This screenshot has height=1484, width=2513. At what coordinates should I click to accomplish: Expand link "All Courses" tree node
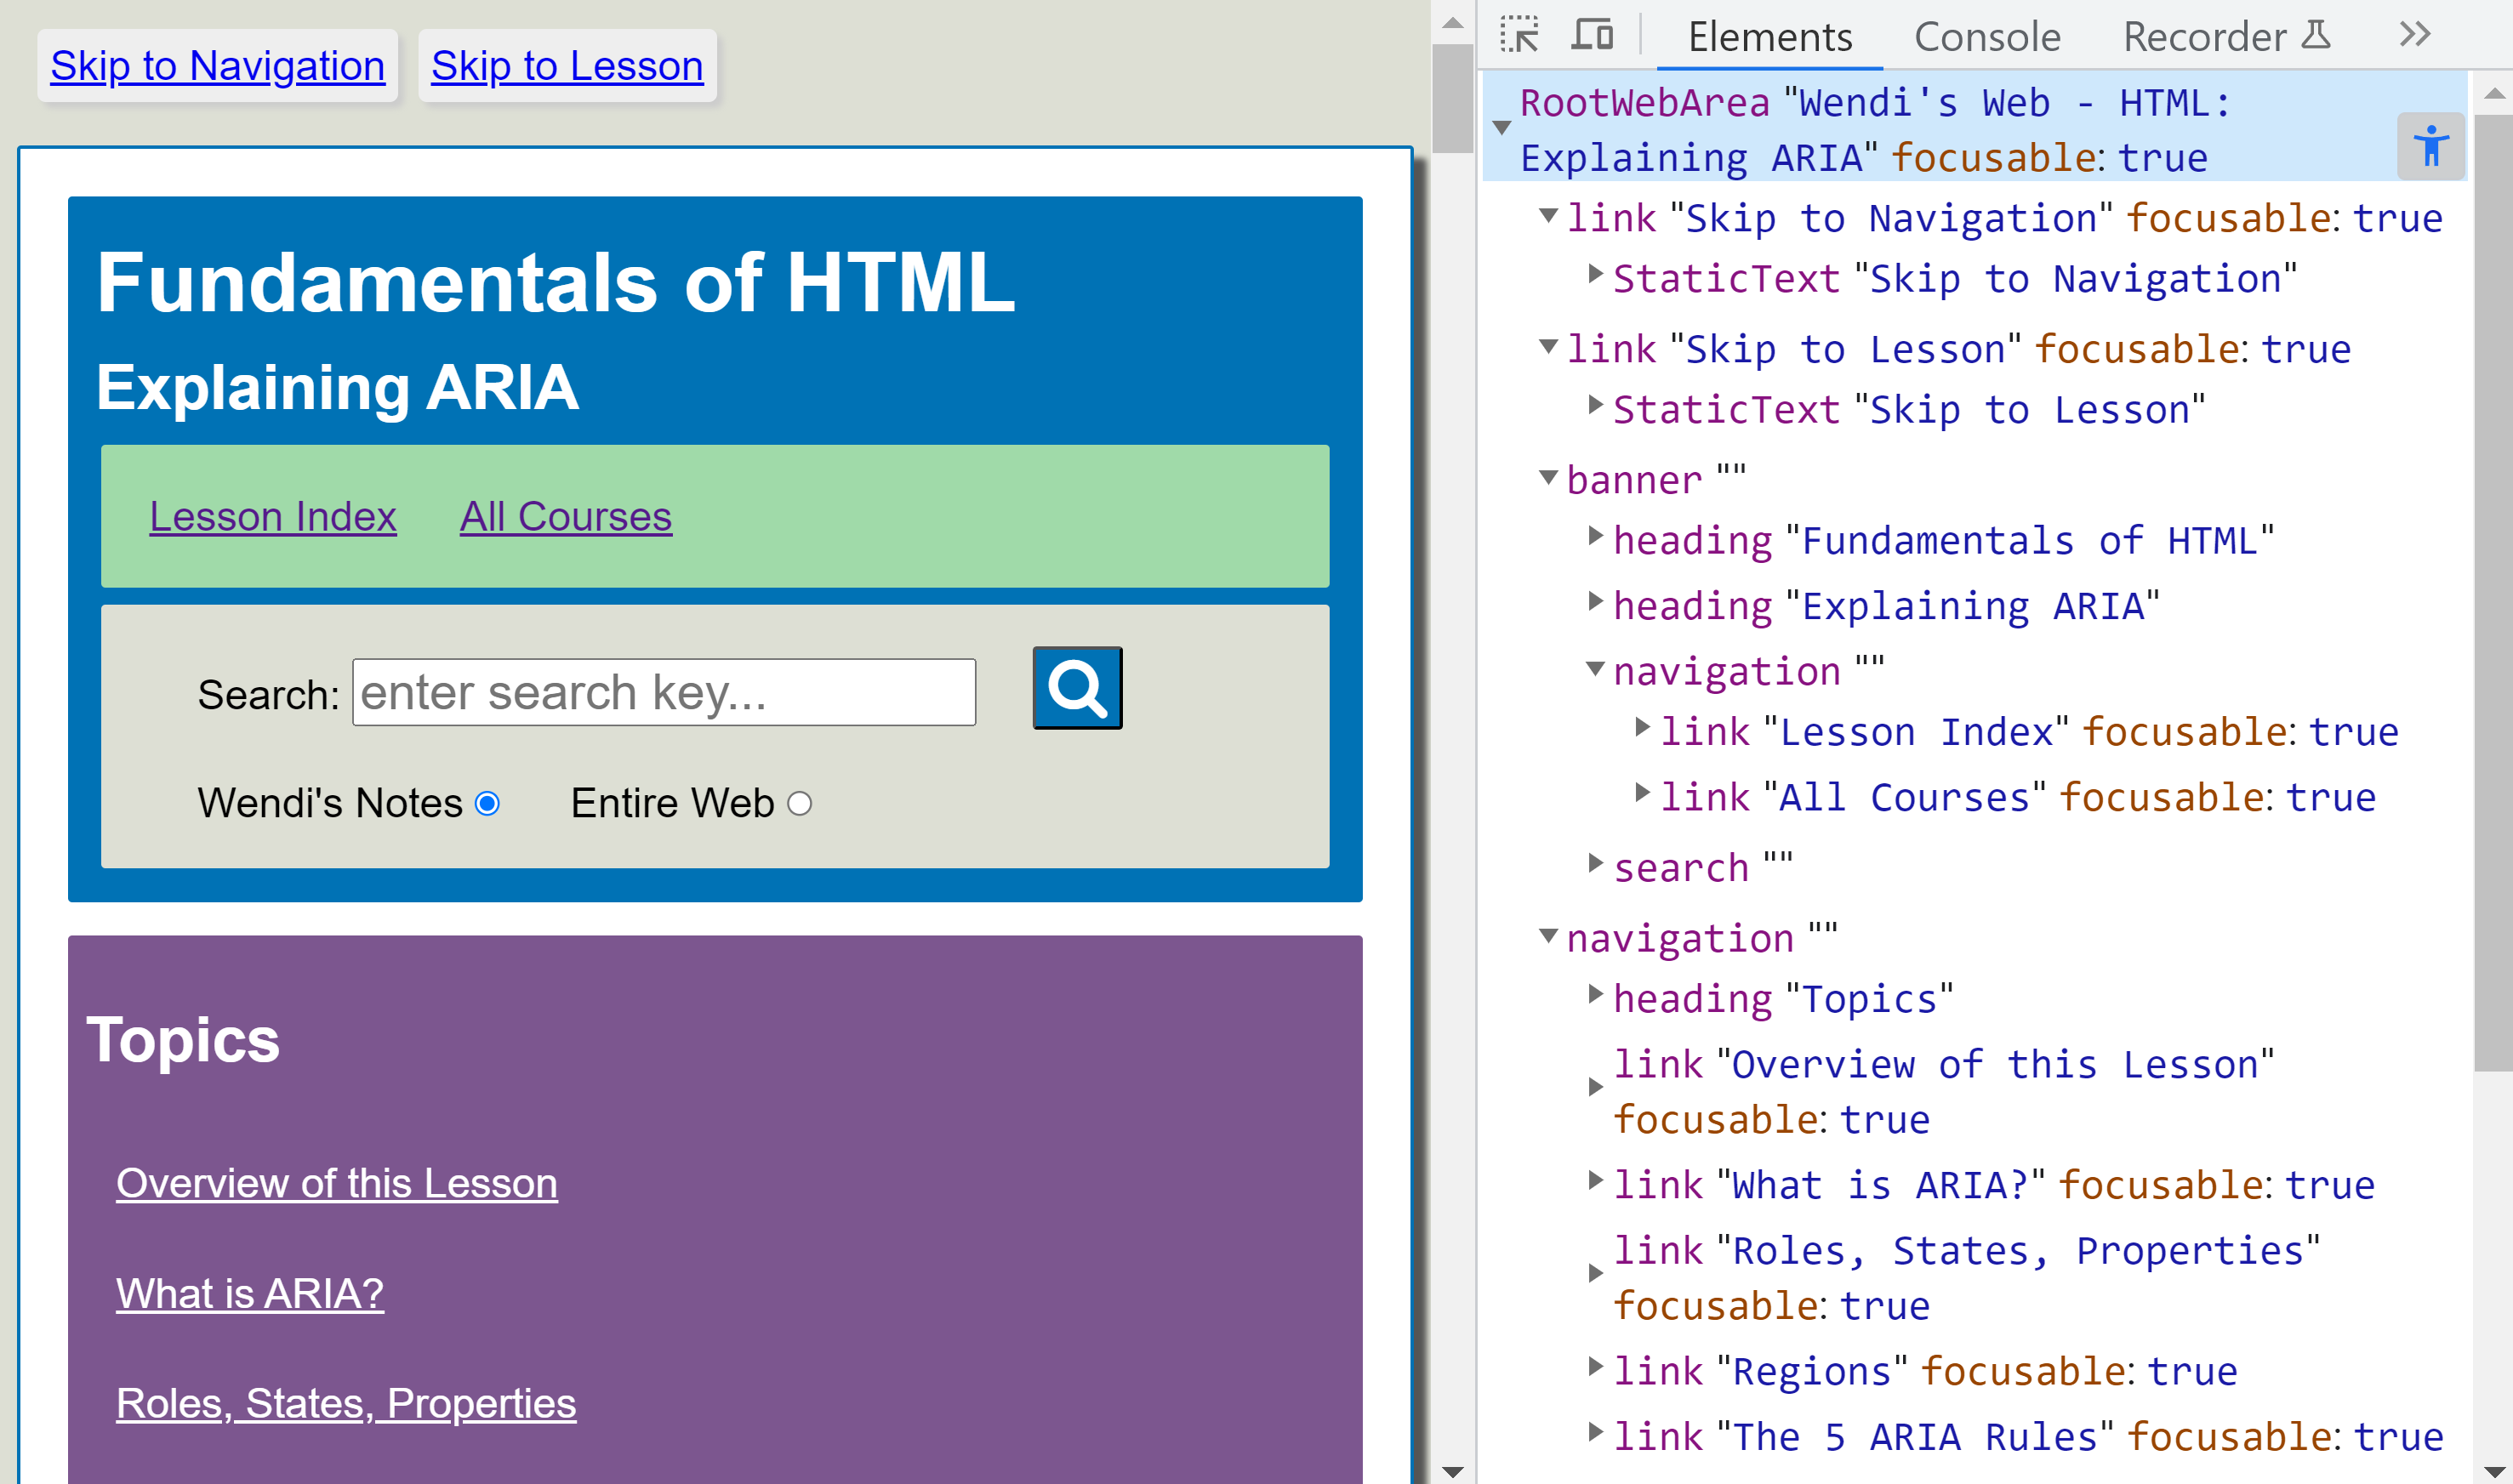1642,793
